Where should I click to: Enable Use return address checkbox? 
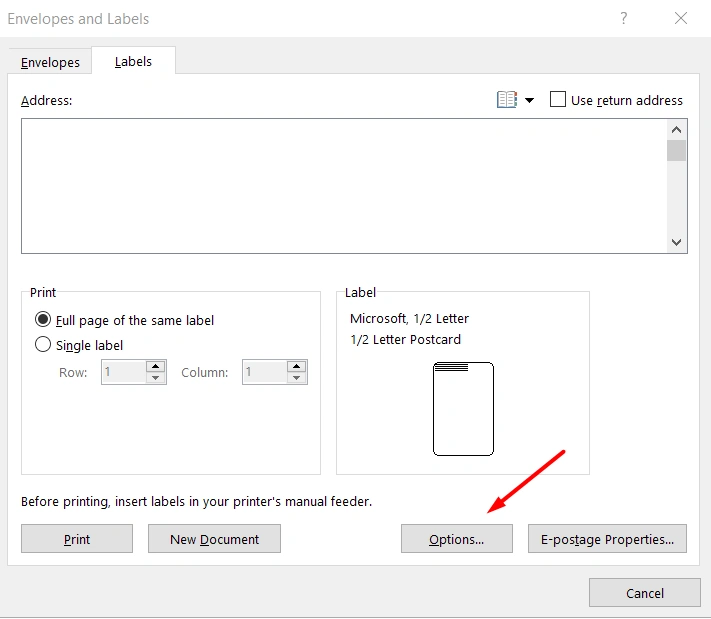pos(558,100)
